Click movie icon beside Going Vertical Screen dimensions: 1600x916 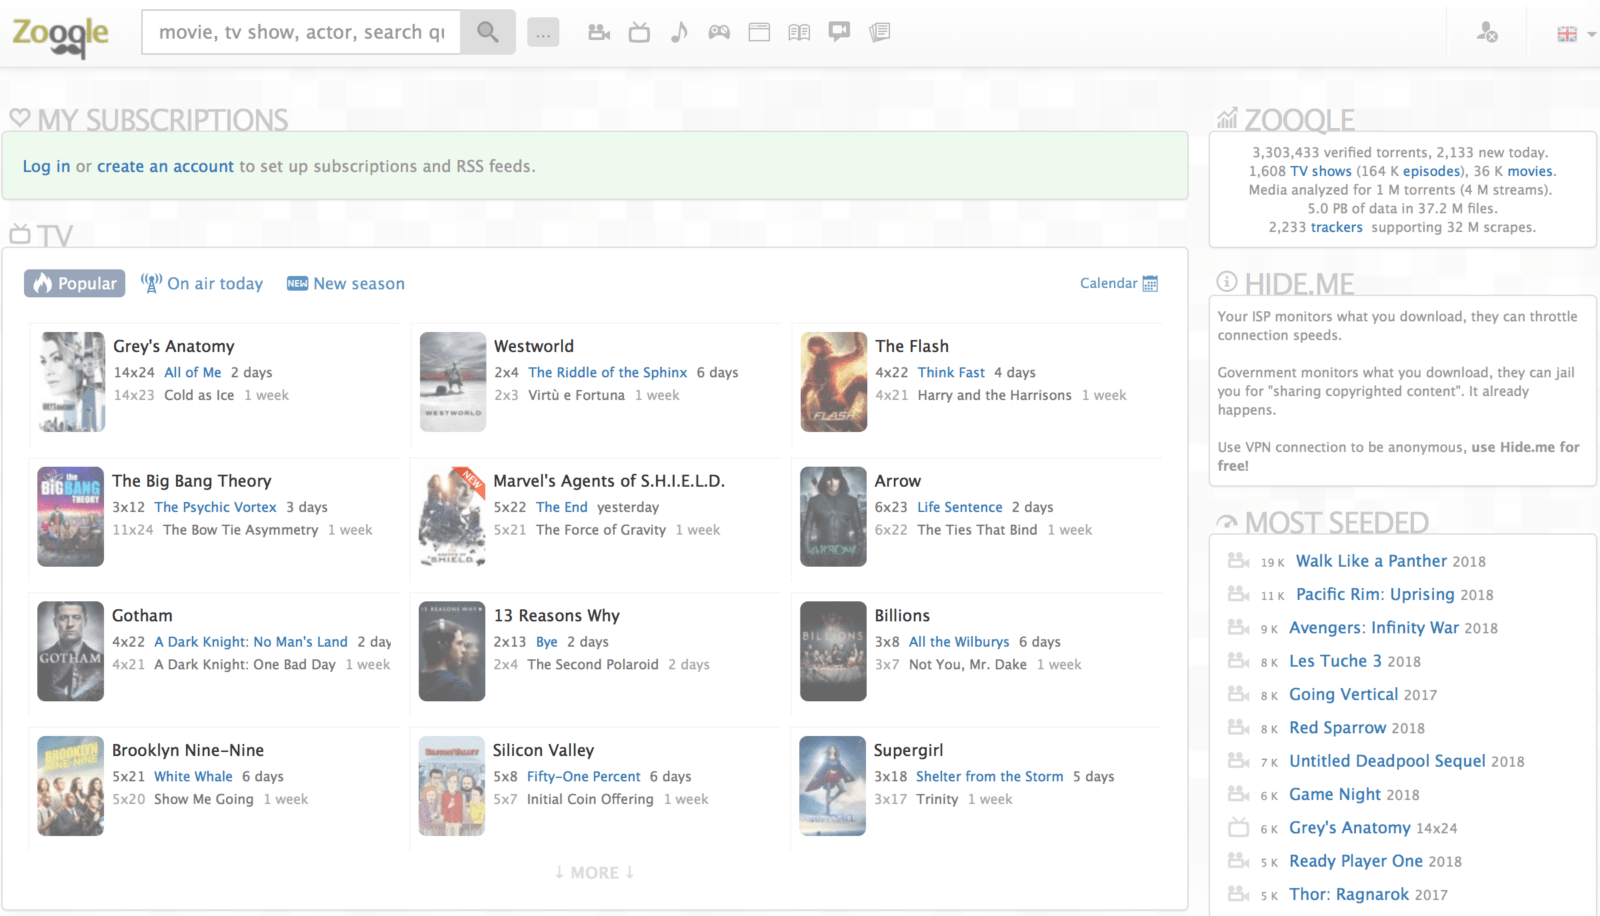(x=1238, y=694)
